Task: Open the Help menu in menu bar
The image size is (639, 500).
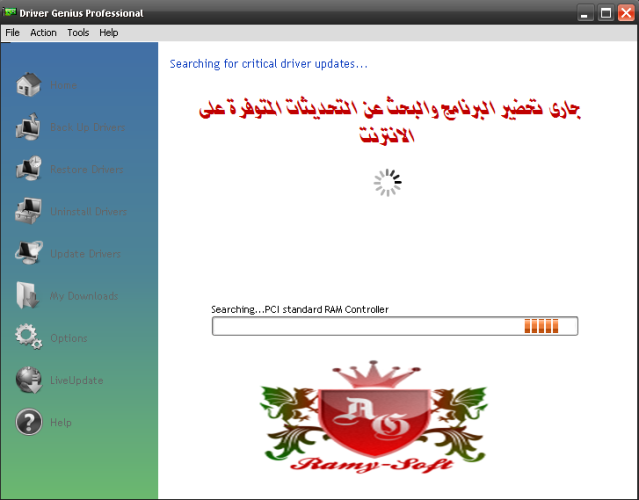Action: 108,33
